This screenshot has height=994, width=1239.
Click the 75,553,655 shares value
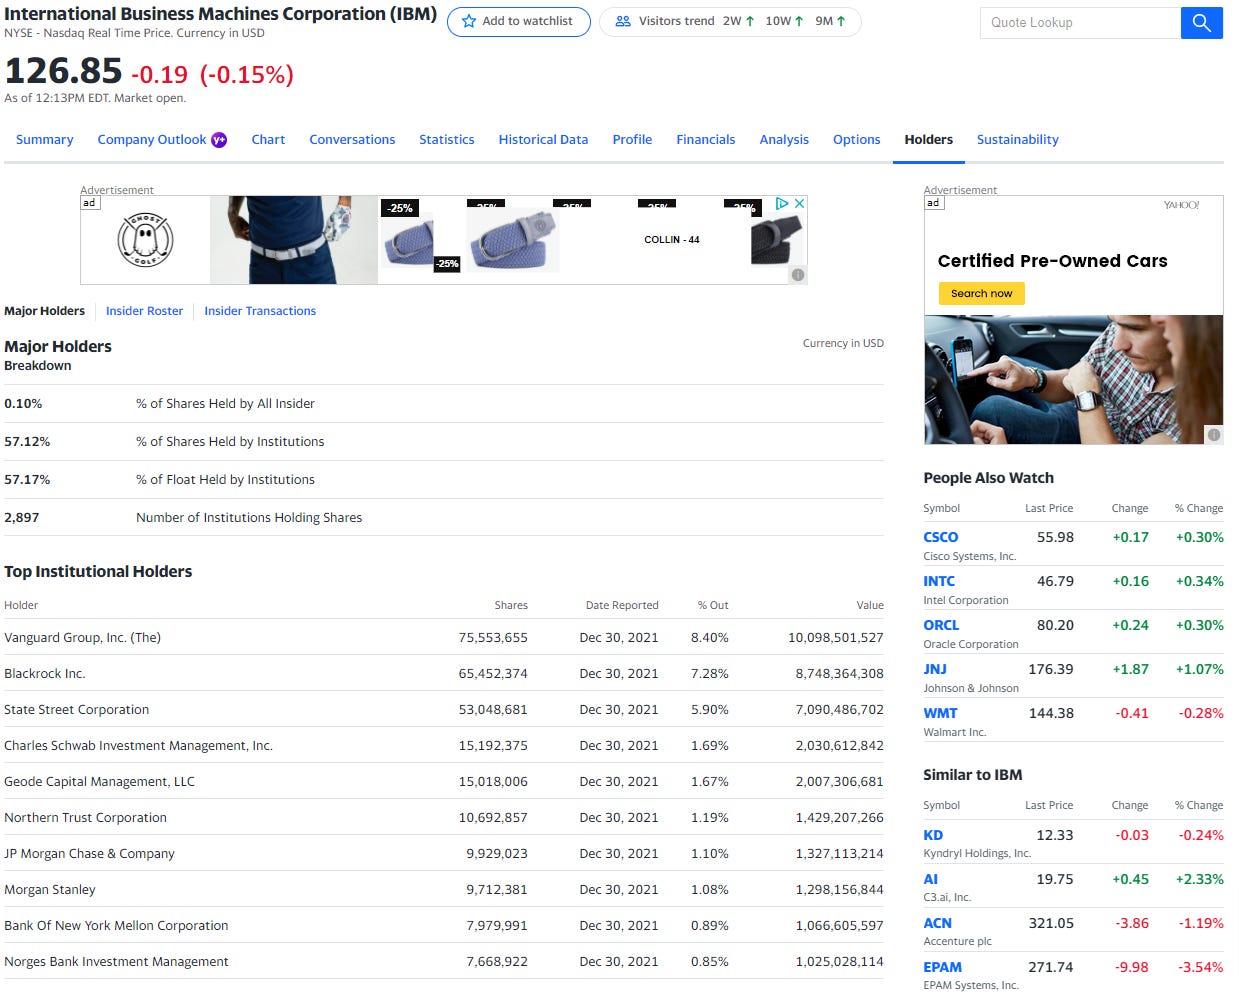[493, 637]
